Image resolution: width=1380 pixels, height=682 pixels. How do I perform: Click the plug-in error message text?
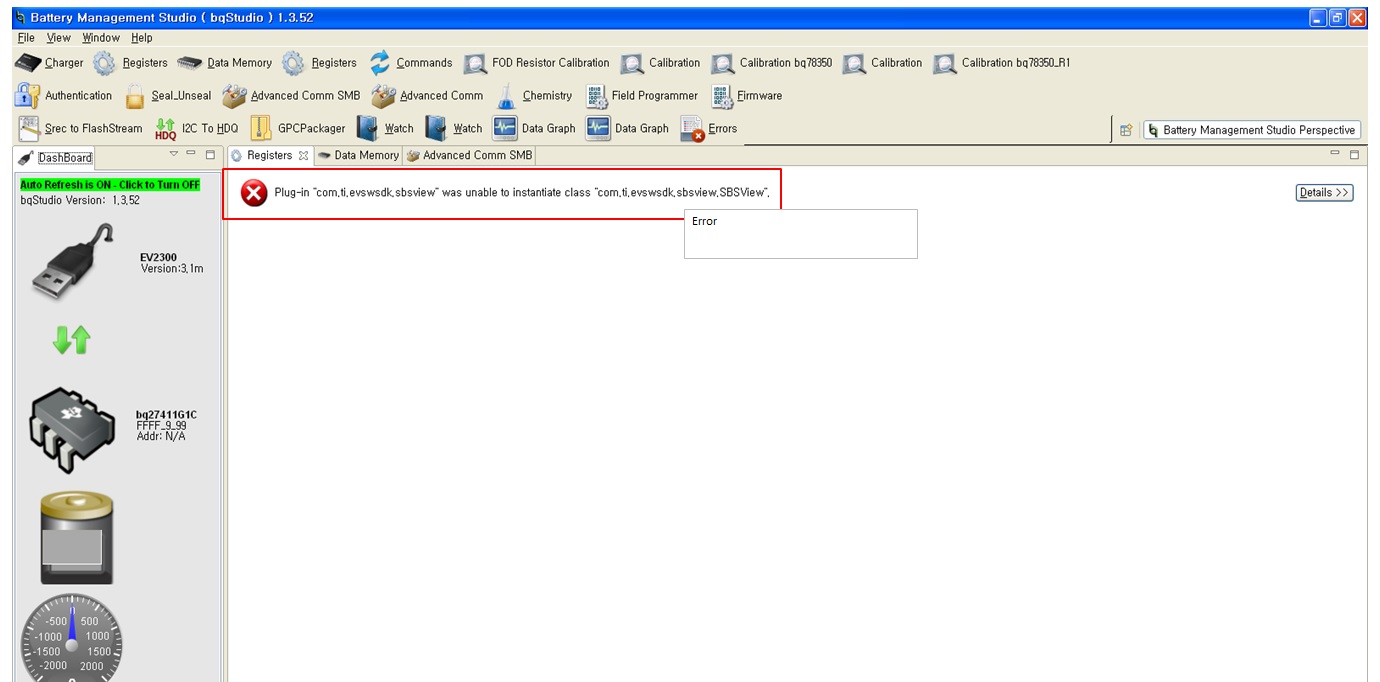pyautogui.click(x=522, y=192)
